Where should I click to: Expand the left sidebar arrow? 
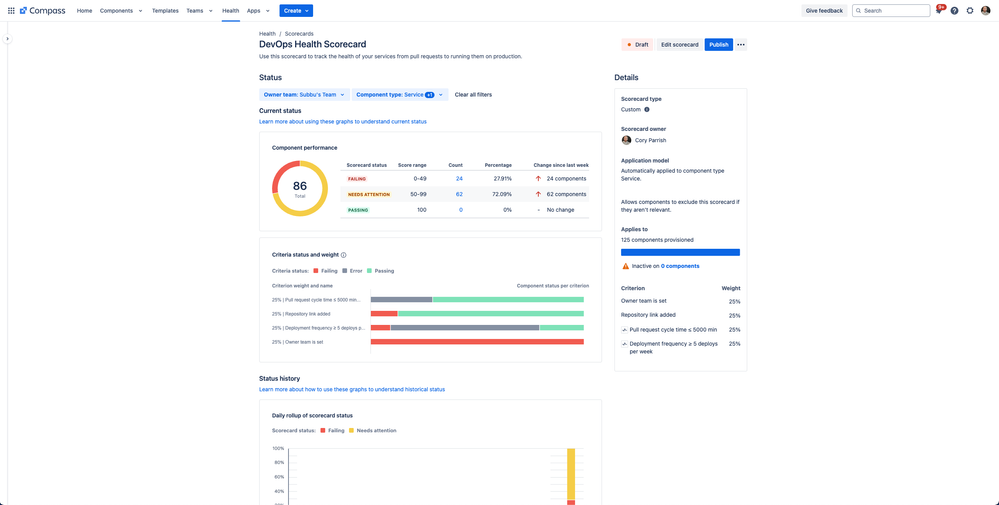coord(8,39)
